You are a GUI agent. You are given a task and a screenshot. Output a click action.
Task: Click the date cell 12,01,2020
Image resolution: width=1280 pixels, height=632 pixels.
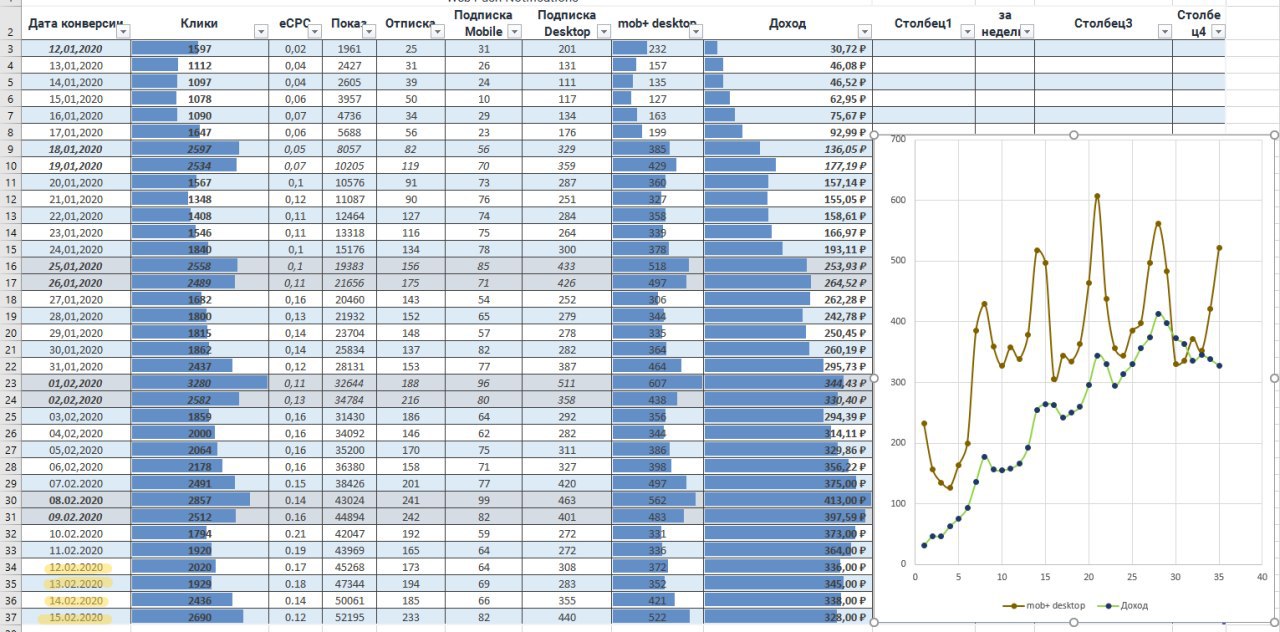pos(76,48)
